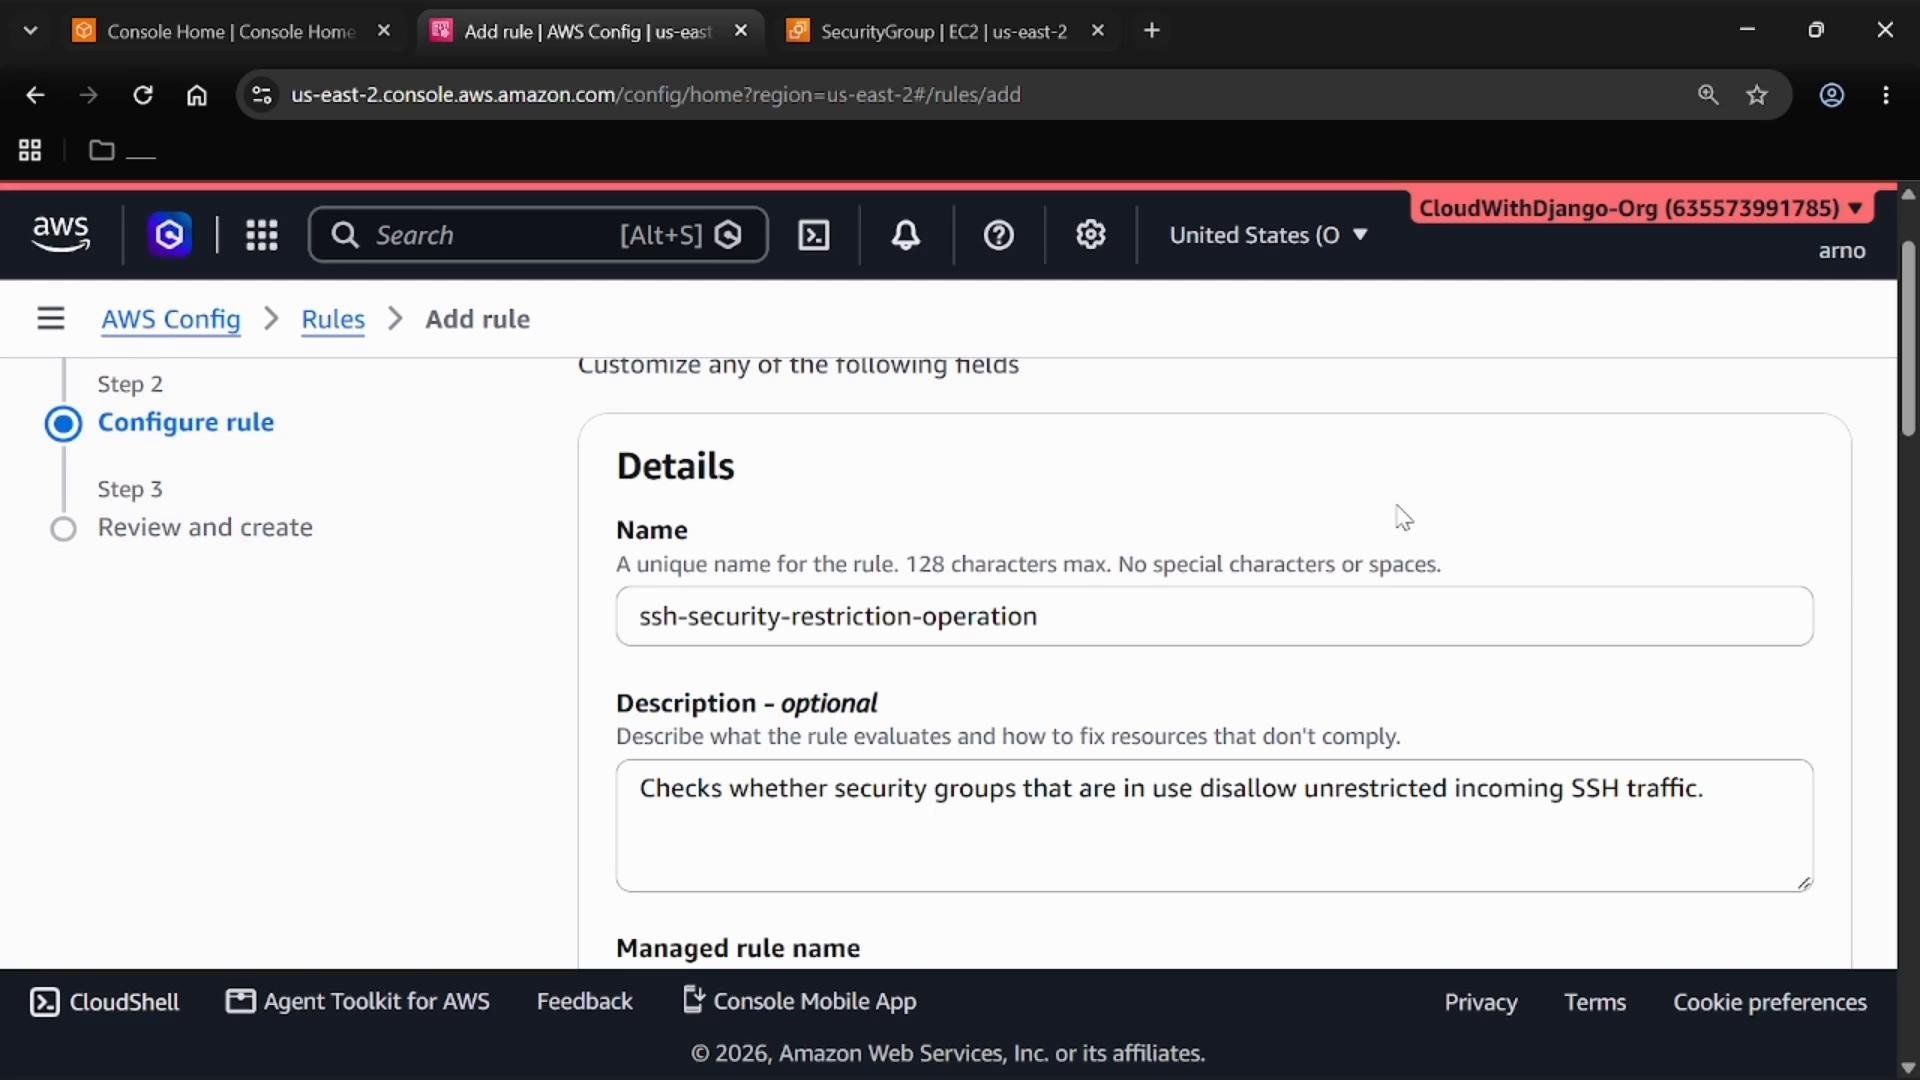Go to browser home page

pos(197,95)
